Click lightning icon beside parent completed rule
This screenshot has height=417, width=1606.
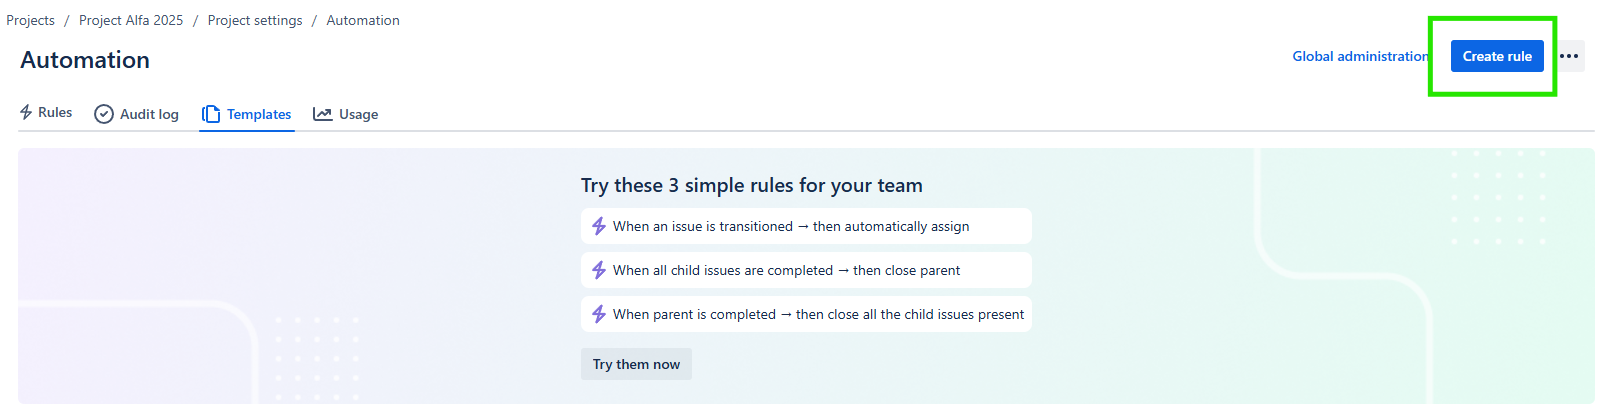pos(599,315)
